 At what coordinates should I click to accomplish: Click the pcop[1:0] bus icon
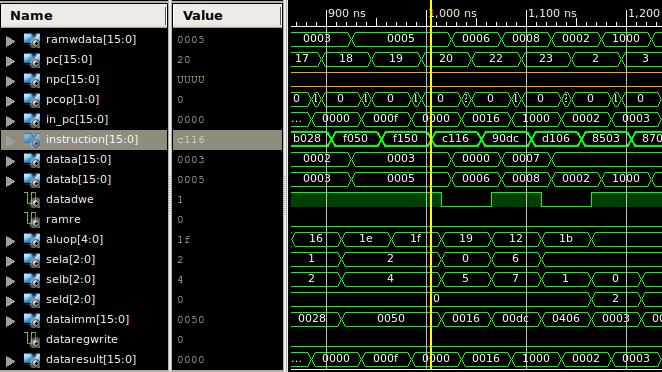point(32,100)
